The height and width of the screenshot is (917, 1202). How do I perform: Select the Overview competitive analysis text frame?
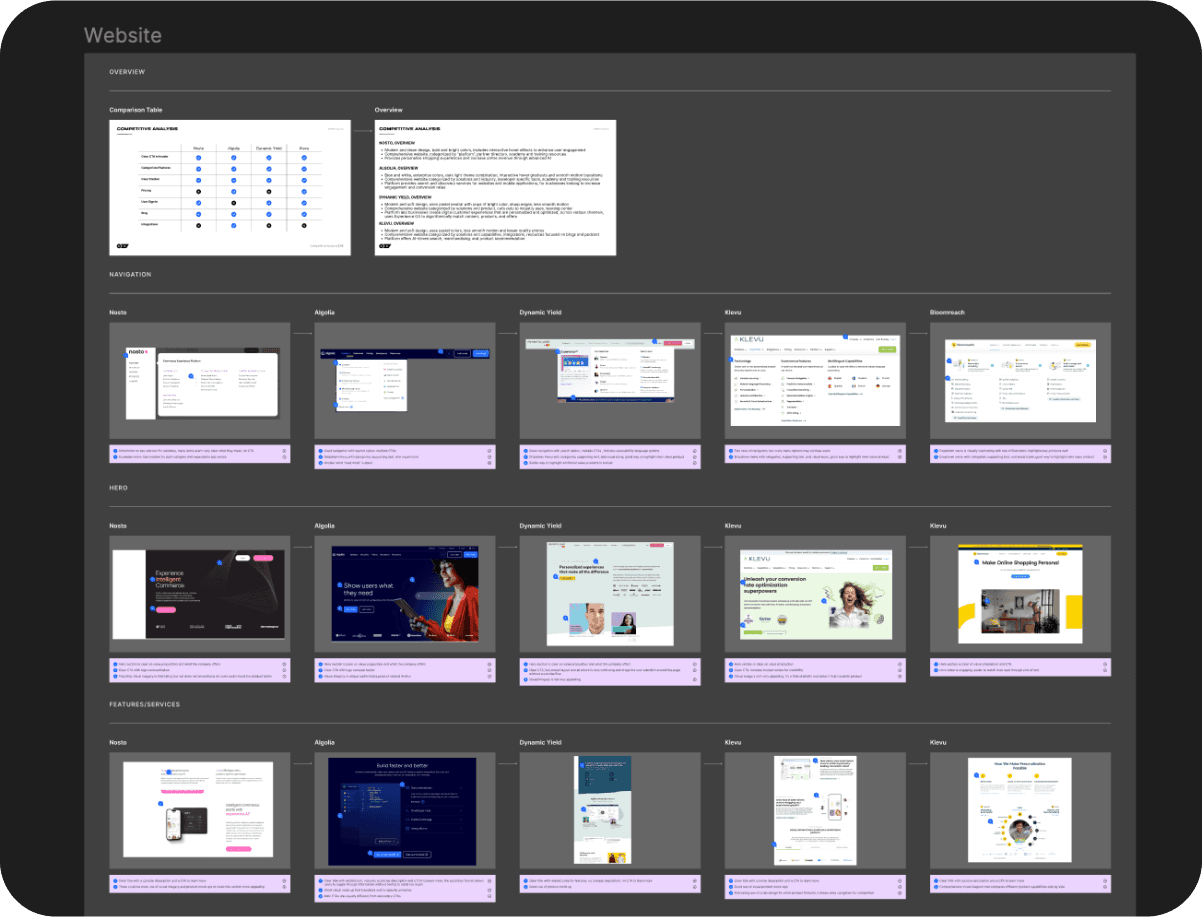(495, 187)
